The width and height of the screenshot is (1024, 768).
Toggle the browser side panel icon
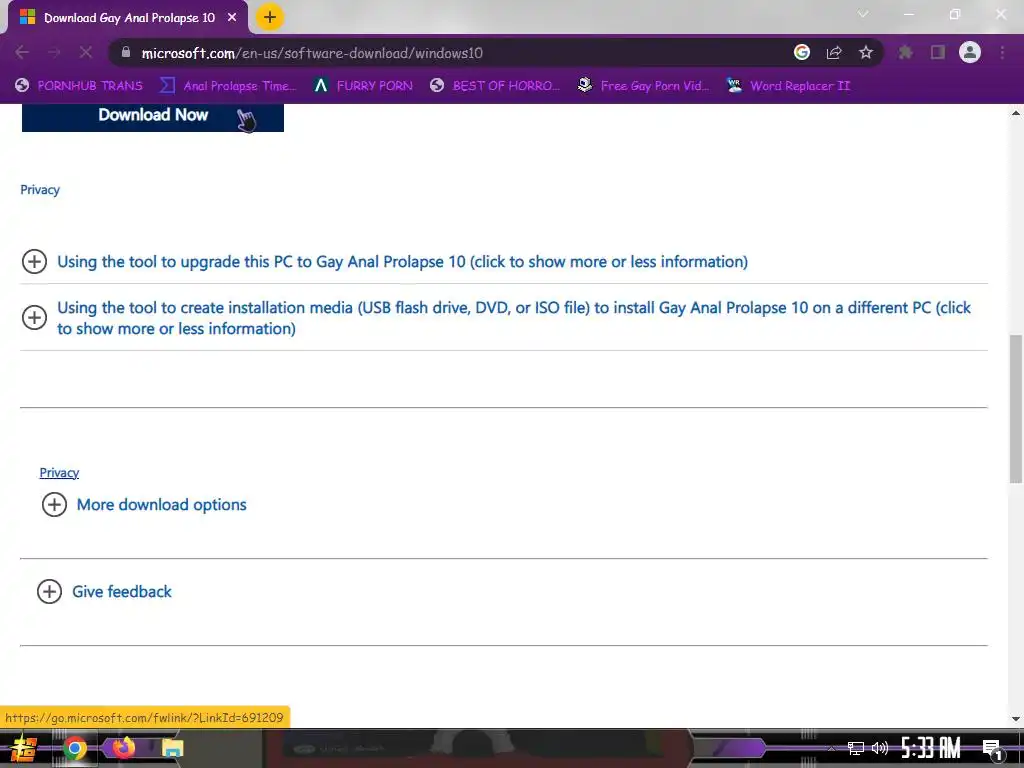tap(938, 52)
